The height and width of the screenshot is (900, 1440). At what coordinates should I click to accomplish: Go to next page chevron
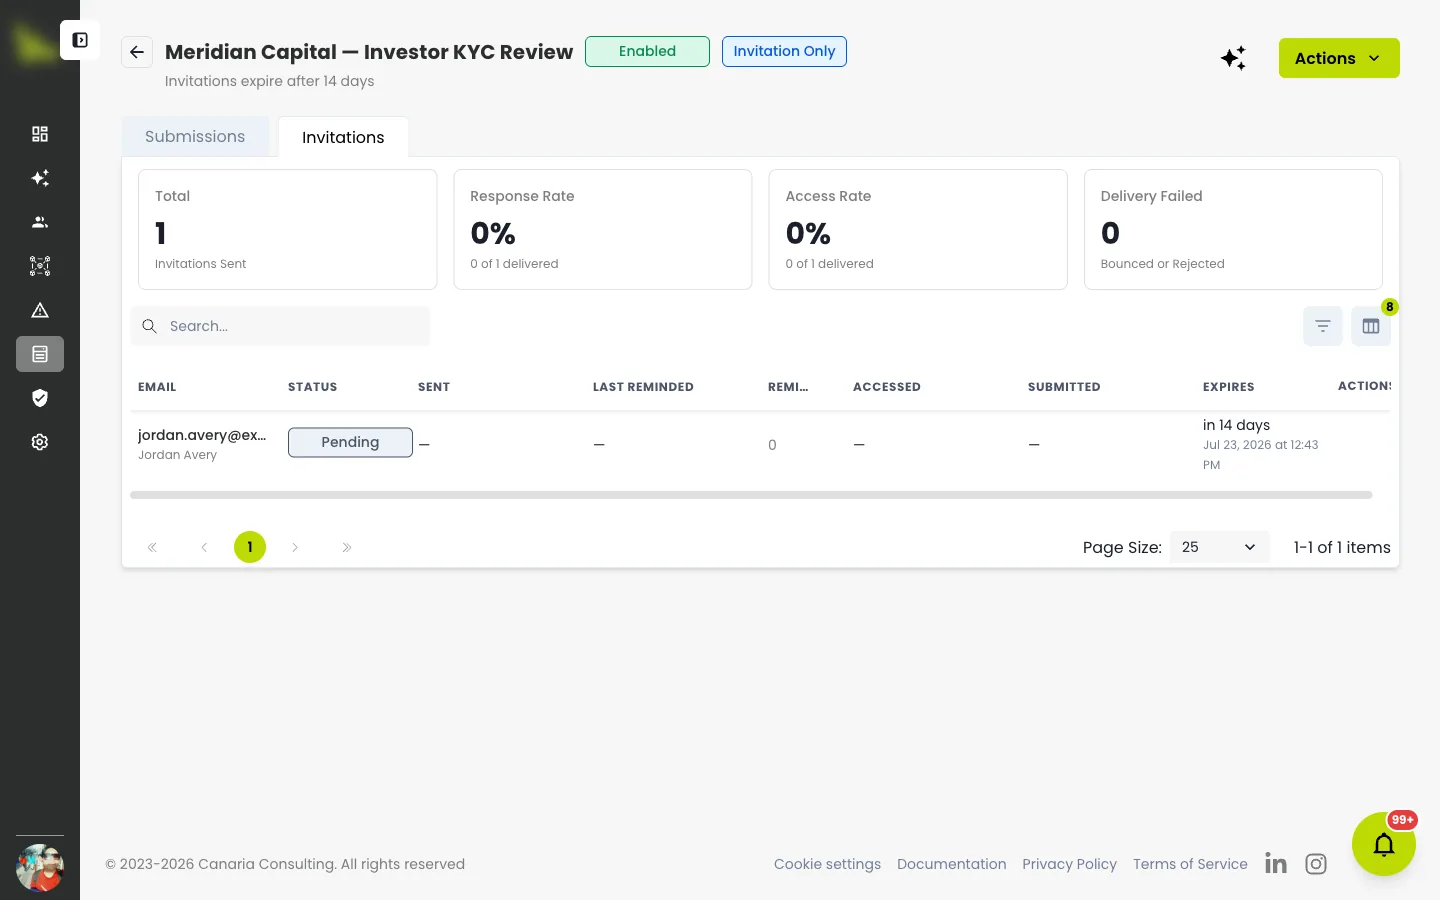pyautogui.click(x=295, y=547)
